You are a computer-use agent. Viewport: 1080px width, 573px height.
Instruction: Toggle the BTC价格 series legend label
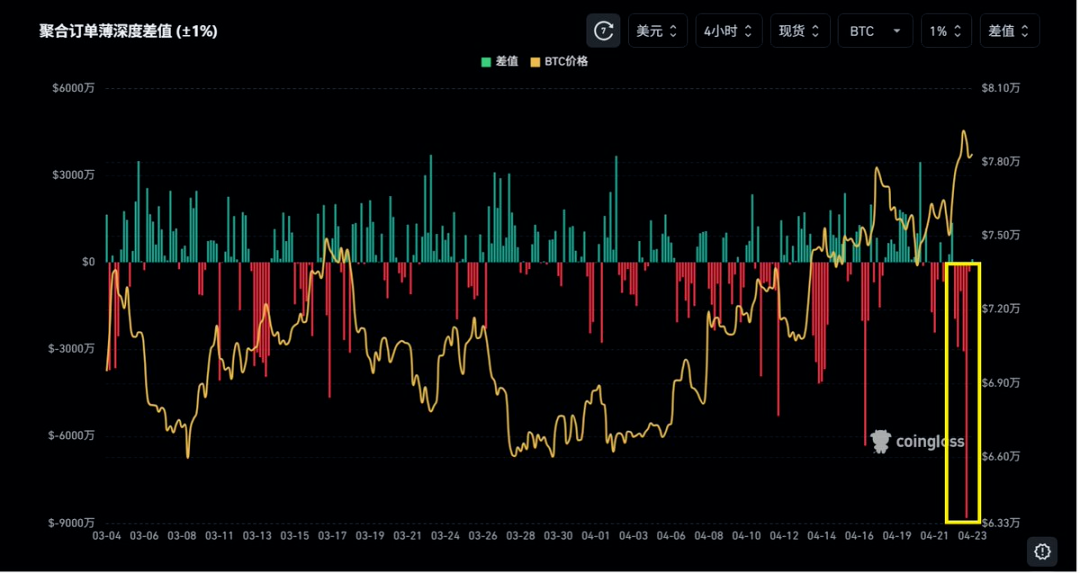565,62
